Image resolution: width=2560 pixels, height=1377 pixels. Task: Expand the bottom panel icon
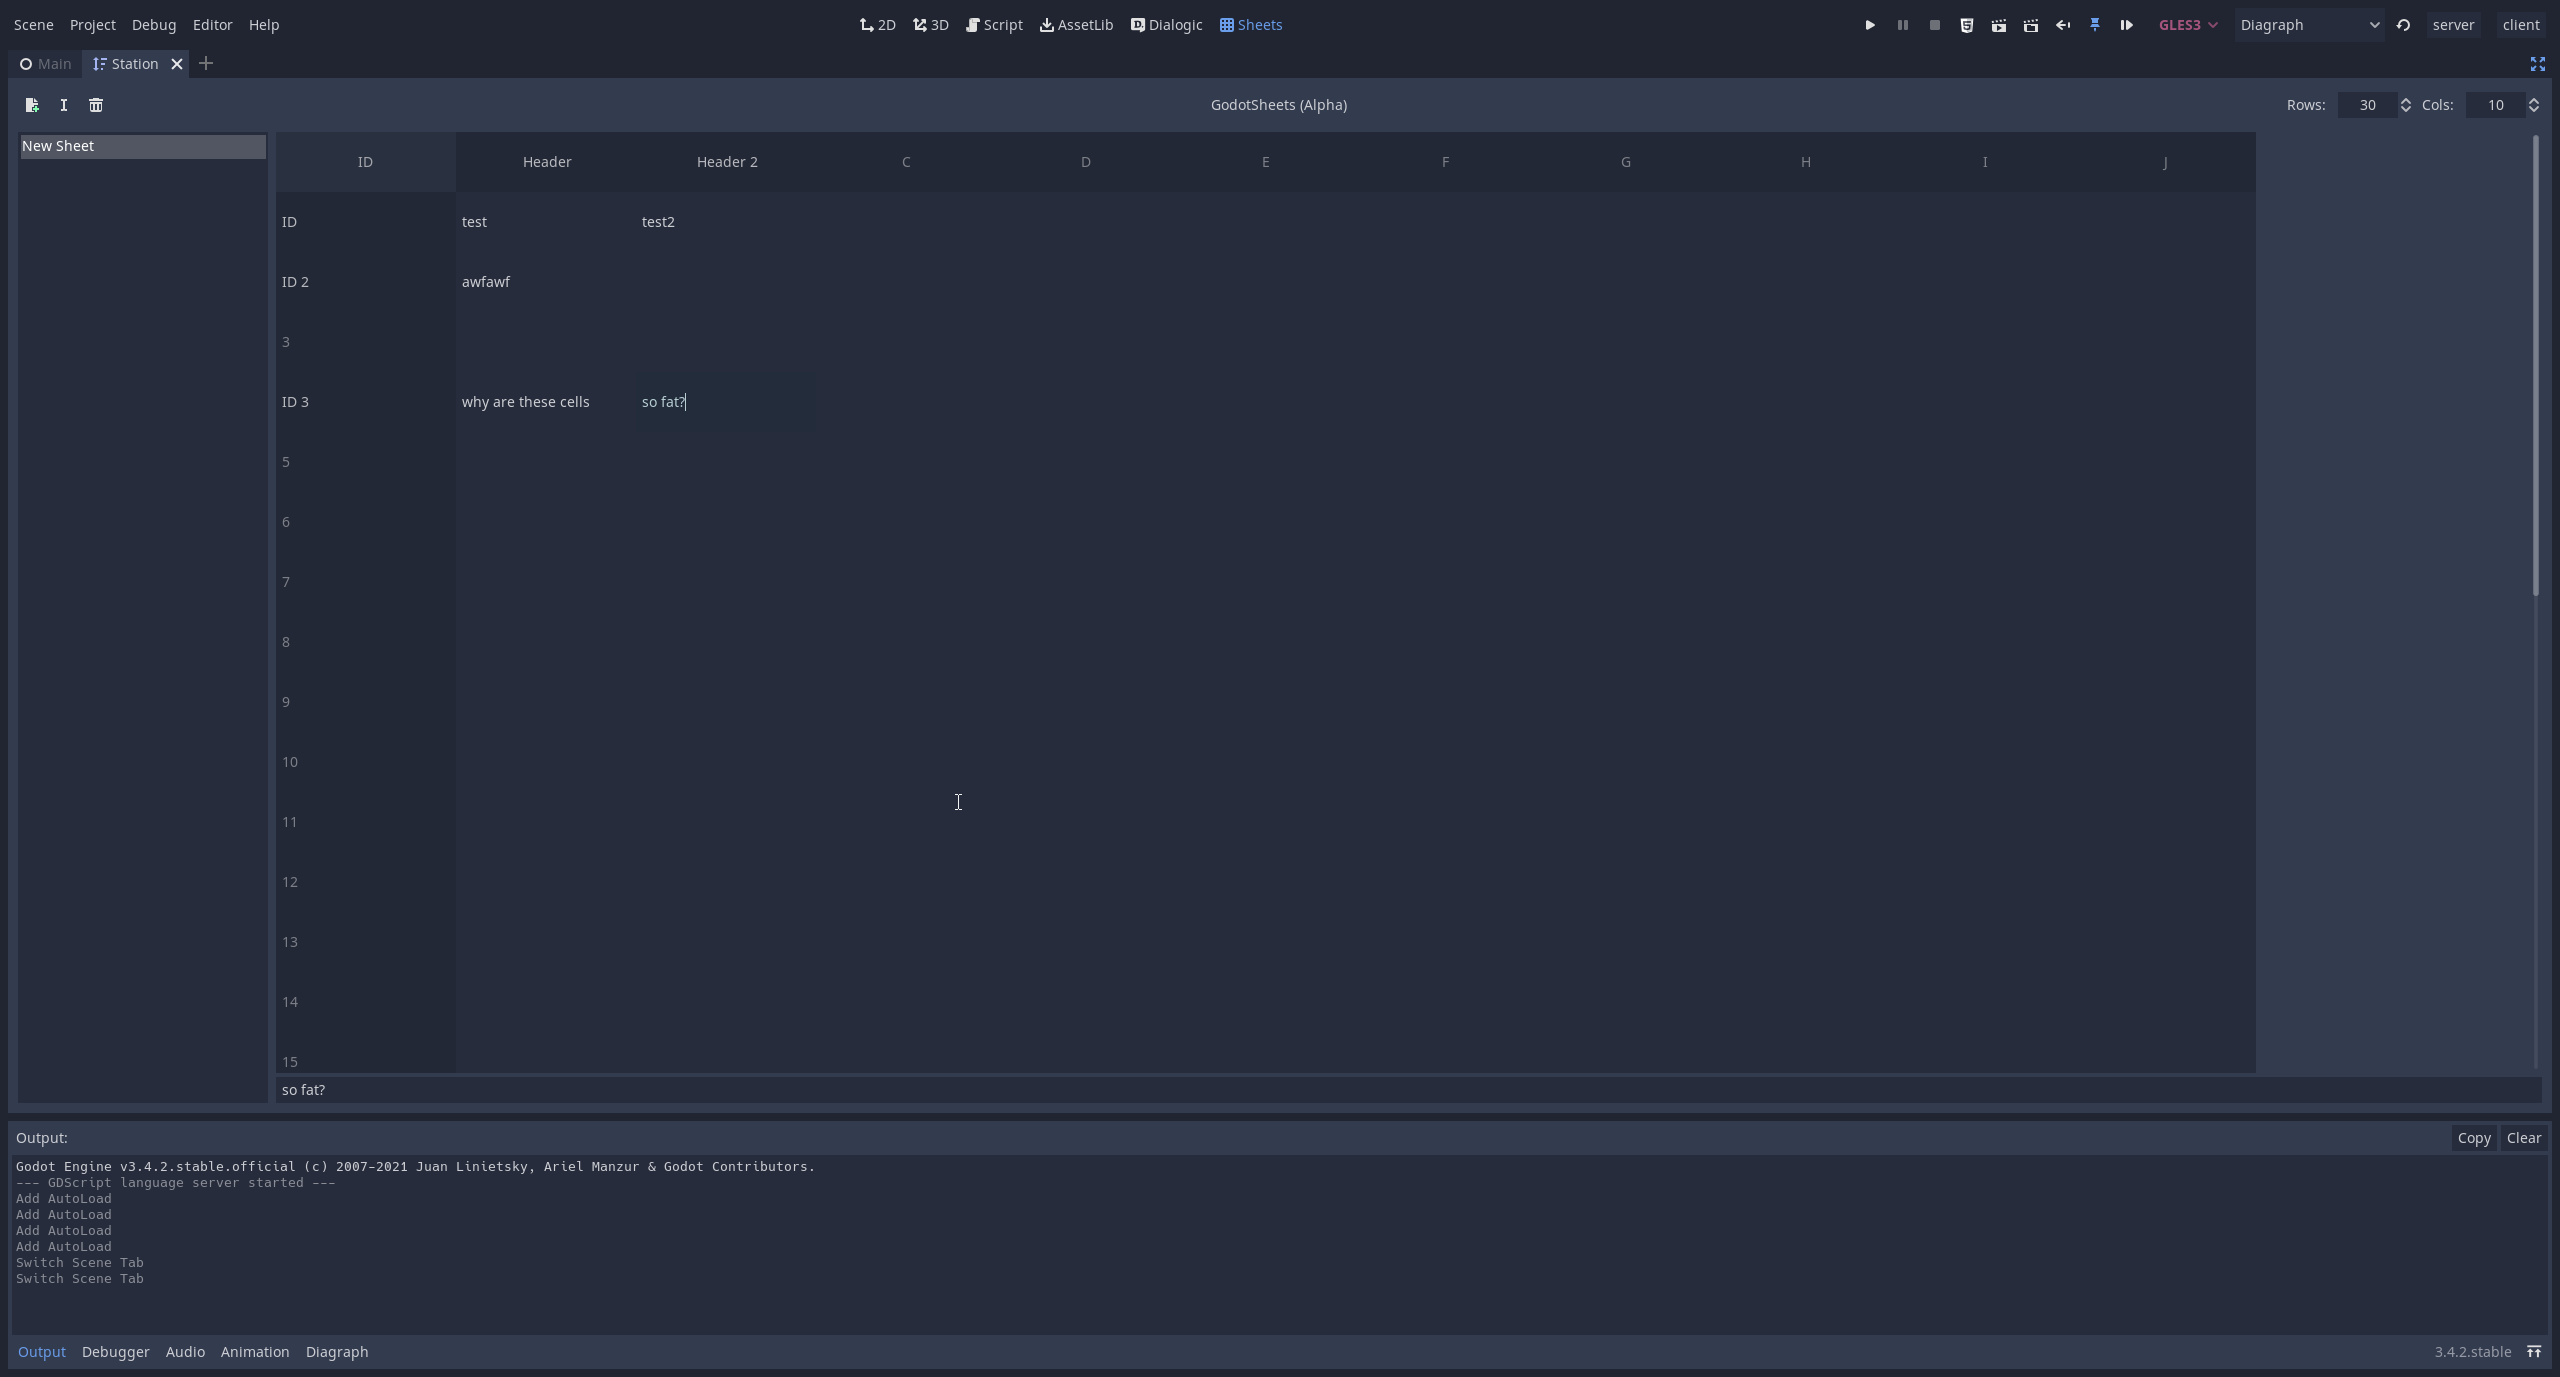click(2534, 1352)
